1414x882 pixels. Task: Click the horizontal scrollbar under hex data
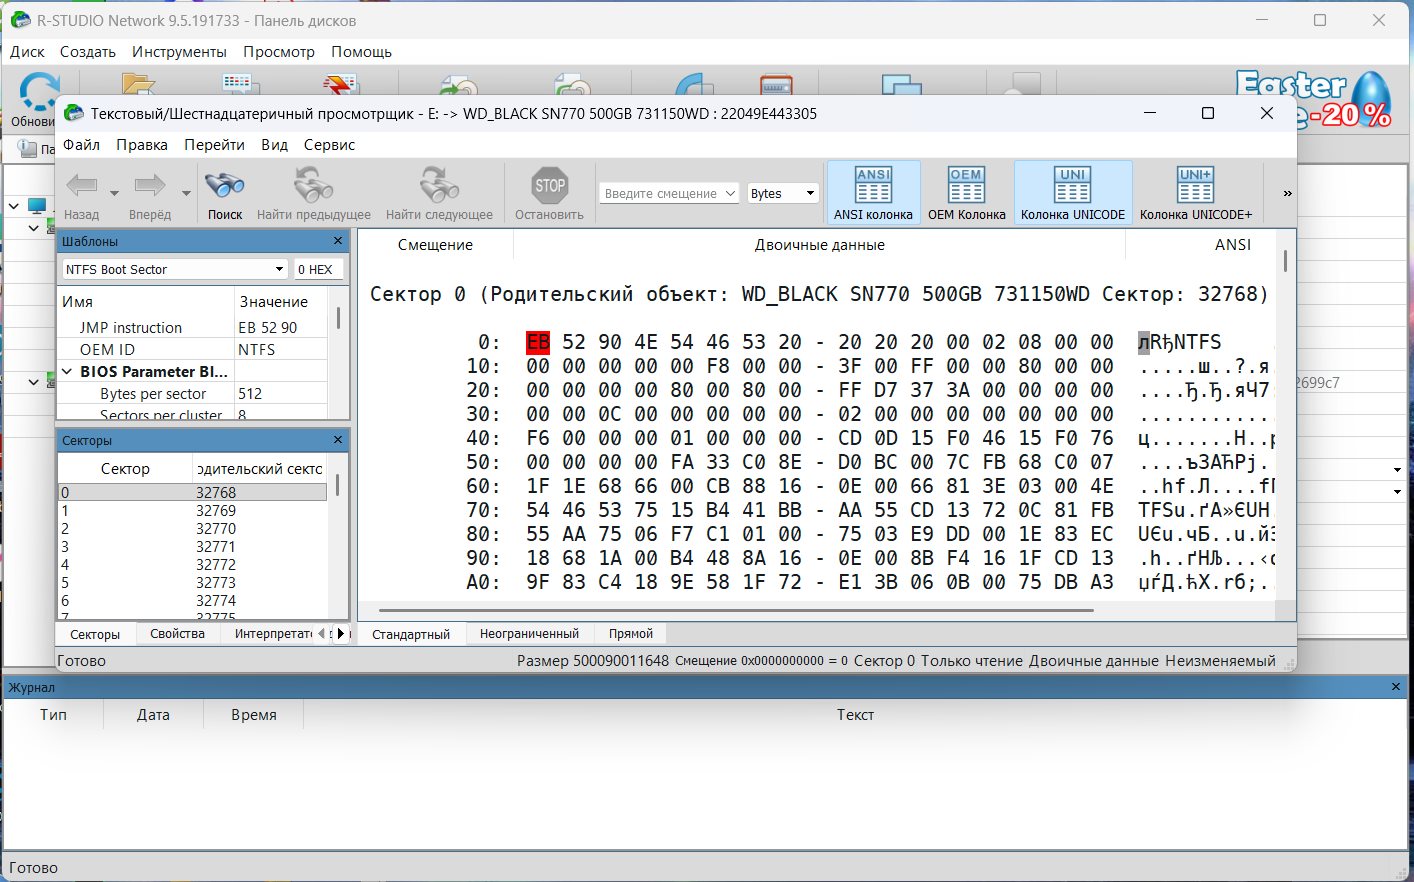pos(735,610)
